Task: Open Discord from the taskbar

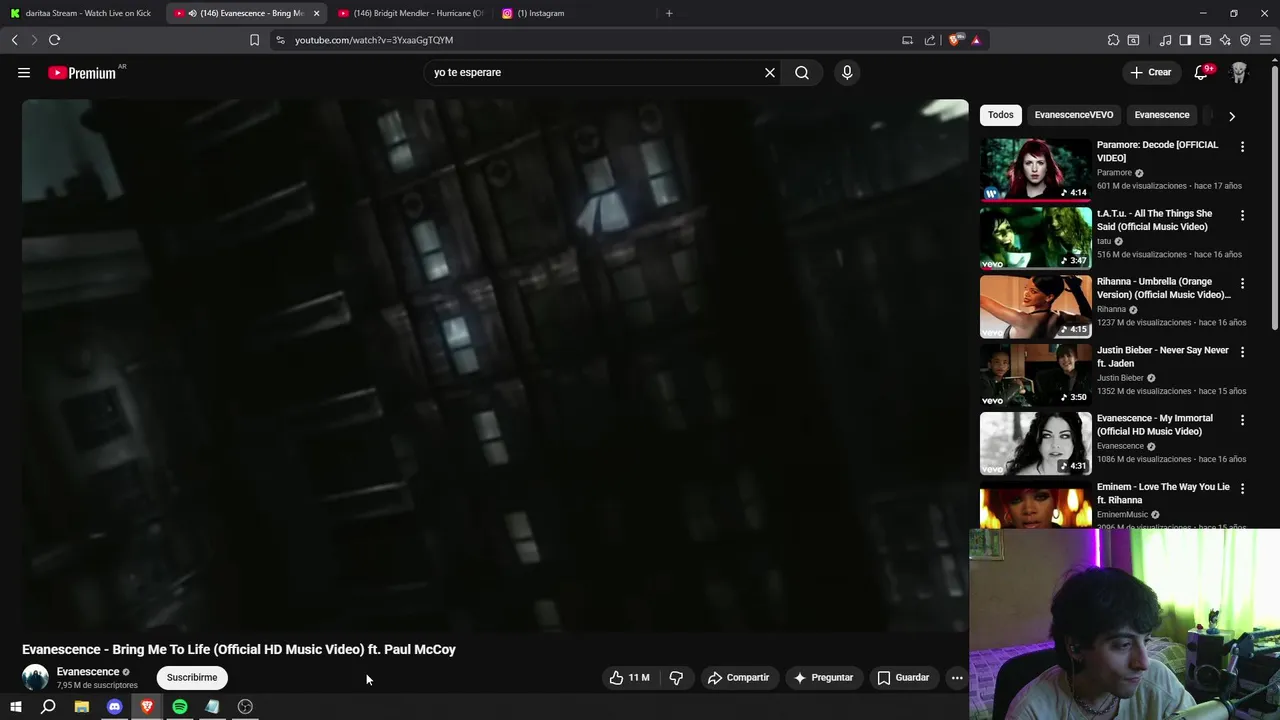Action: [114, 707]
